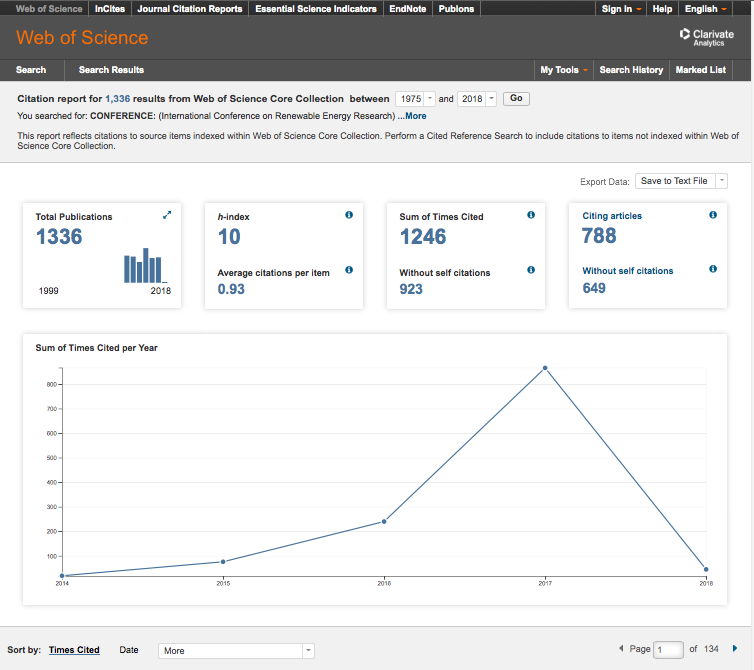Screen dimensions: 754x670
Task: Open Search History
Action: 631,70
